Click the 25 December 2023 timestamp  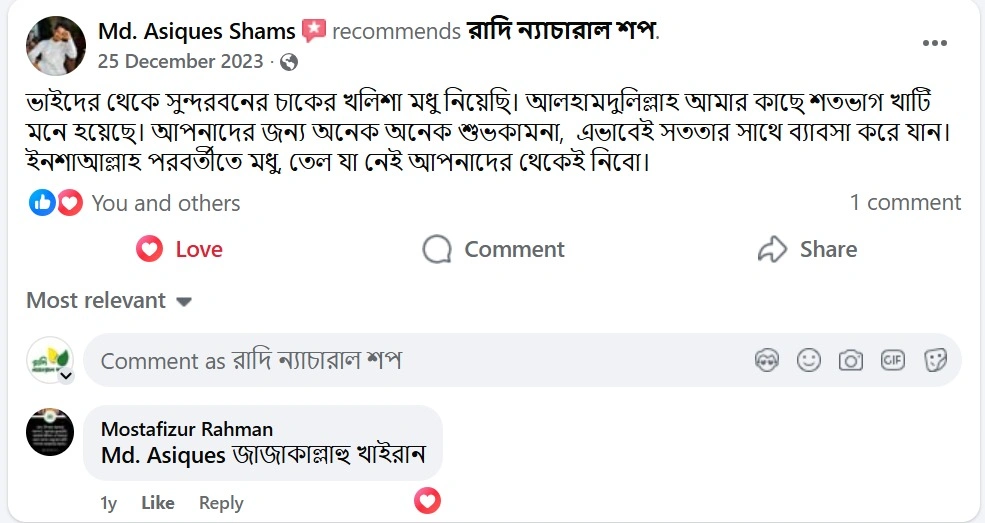click(180, 62)
